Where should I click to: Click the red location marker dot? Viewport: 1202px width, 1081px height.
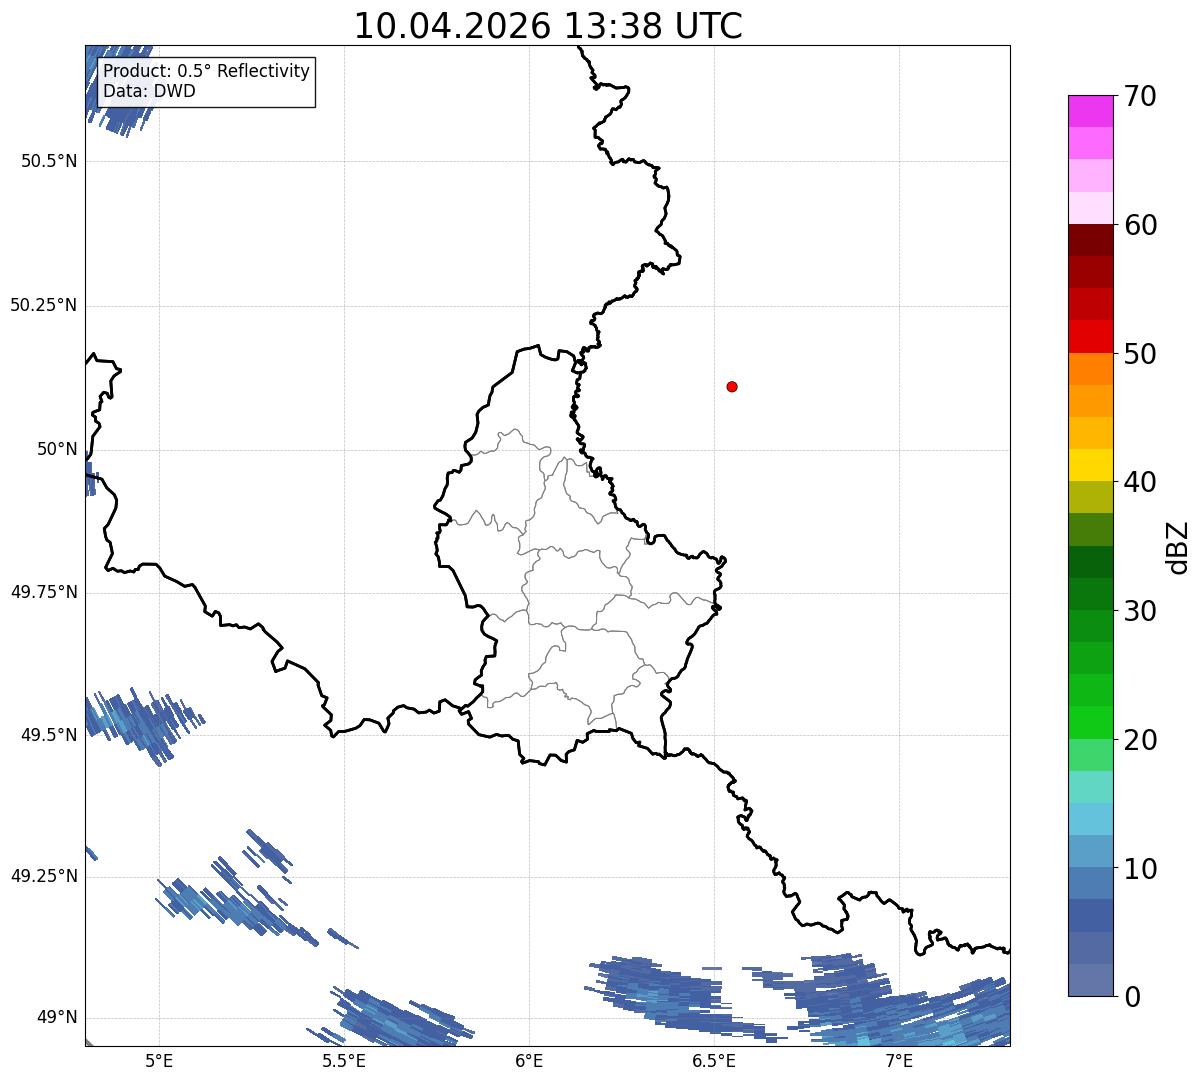pos(732,386)
